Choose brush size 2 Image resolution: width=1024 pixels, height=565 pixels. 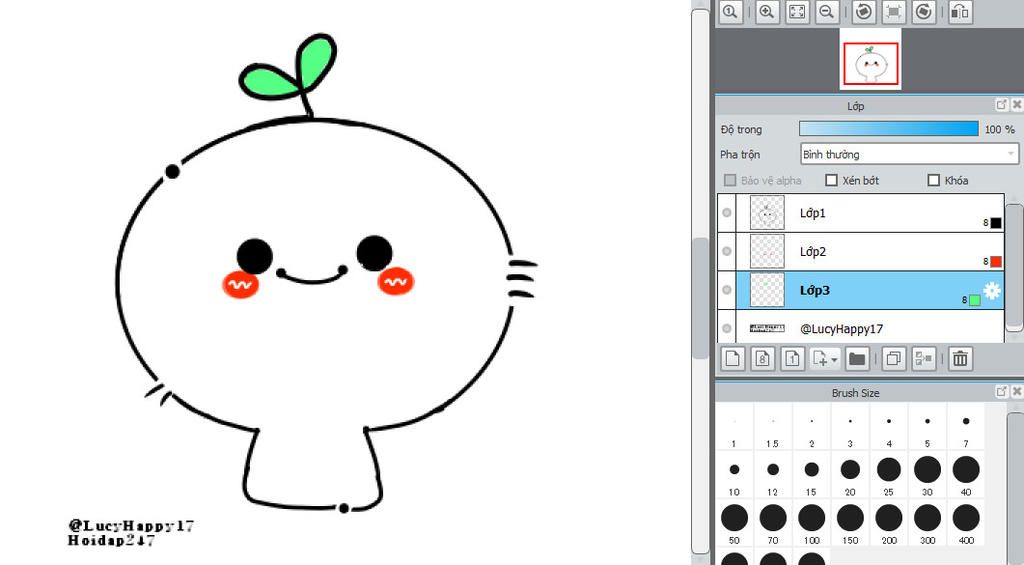812,428
